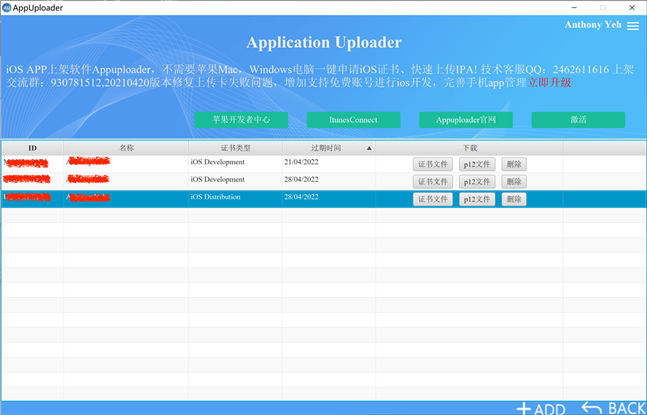647x415 pixels.
Task: Sort by the 证书类型 column header
Action: click(x=235, y=148)
